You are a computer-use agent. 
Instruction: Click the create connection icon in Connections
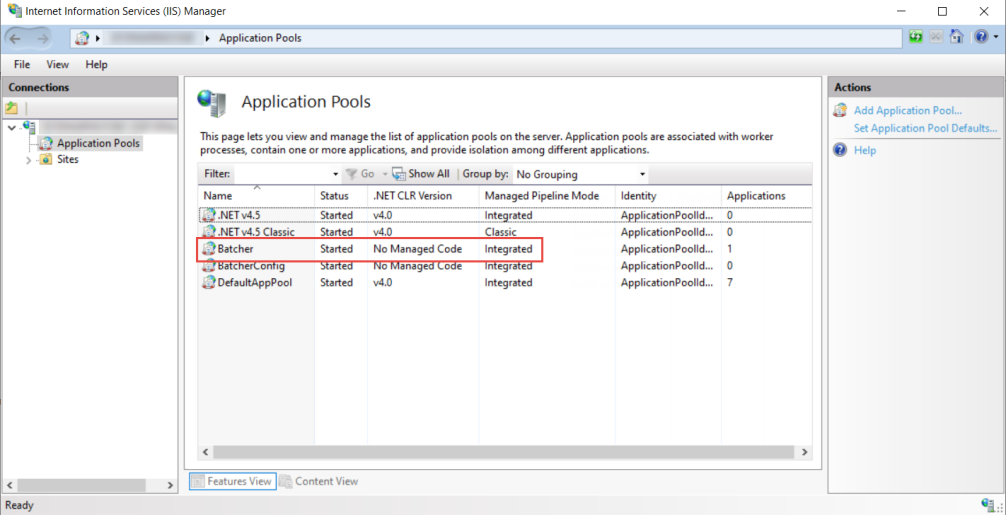pyautogui.click(x=12, y=108)
